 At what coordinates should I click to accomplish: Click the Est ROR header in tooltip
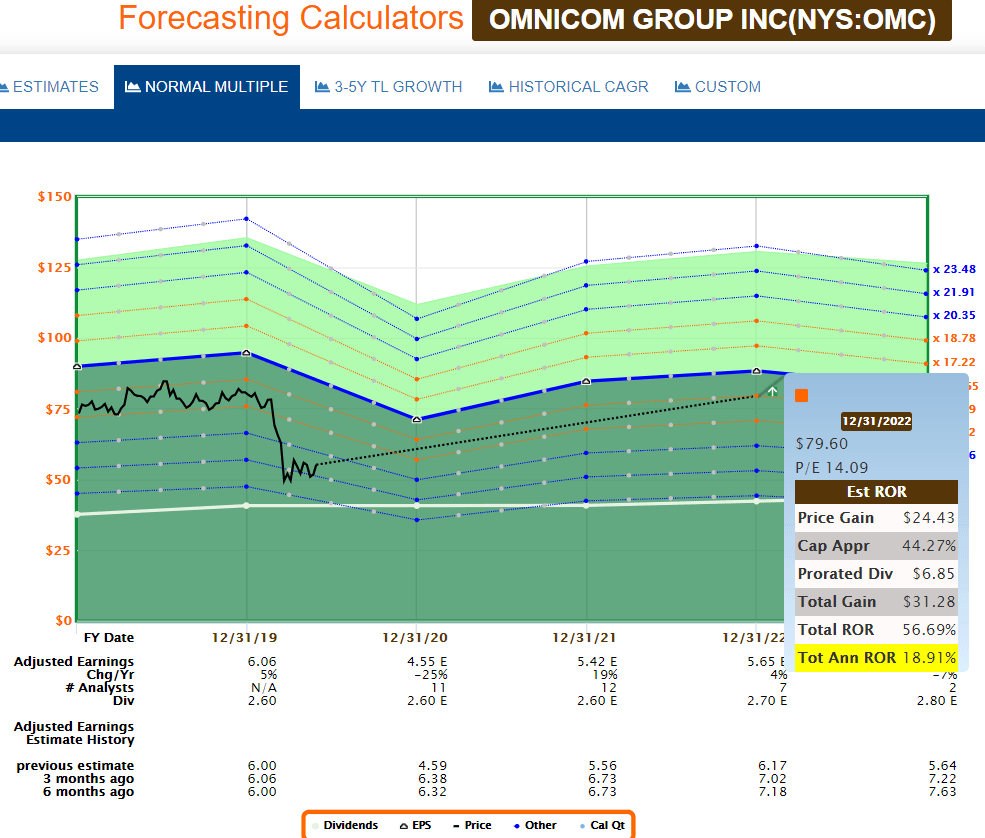[x=876, y=491]
